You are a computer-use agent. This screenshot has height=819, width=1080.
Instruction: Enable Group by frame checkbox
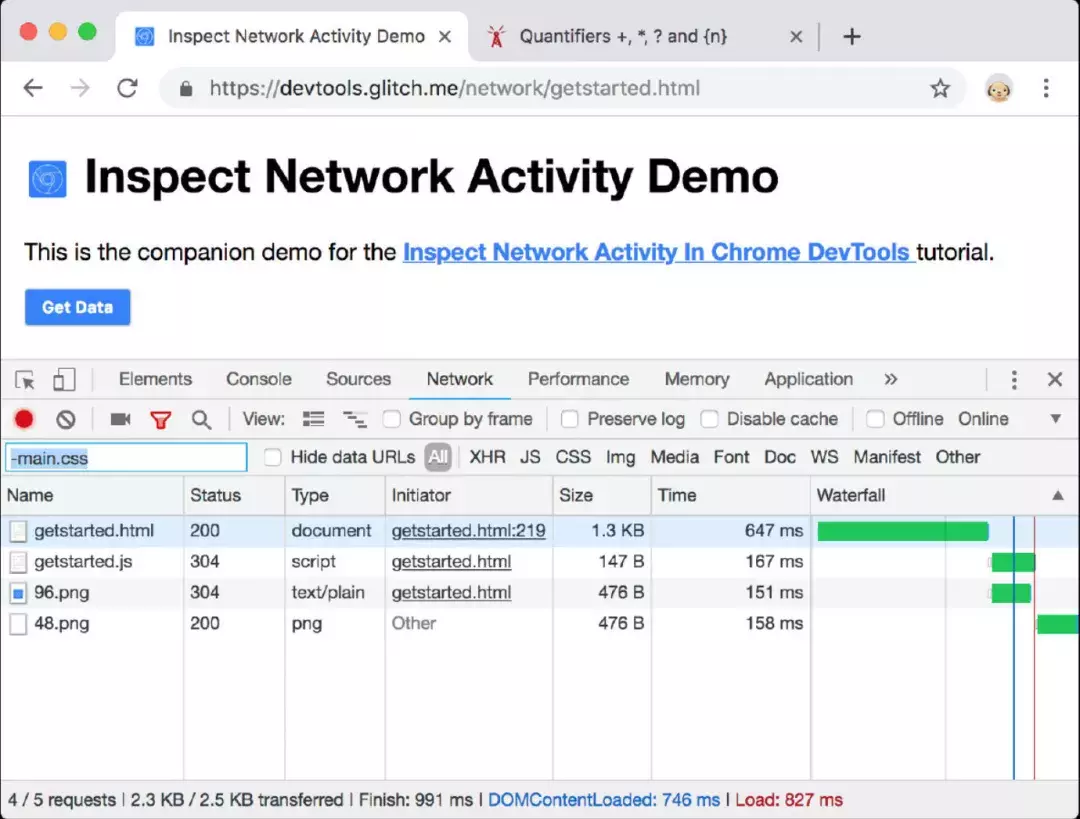[391, 419]
